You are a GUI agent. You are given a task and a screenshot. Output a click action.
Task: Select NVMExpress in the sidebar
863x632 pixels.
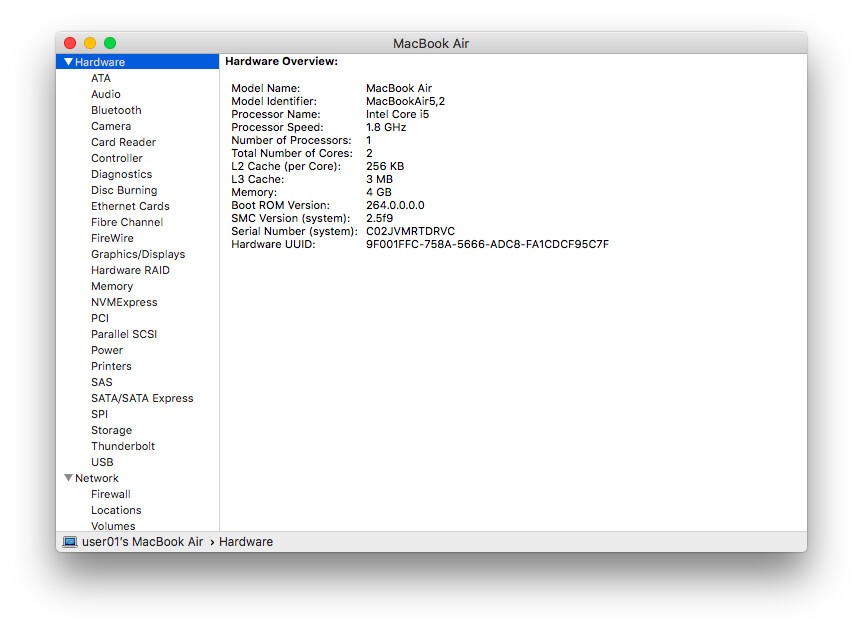pyautogui.click(x=124, y=302)
